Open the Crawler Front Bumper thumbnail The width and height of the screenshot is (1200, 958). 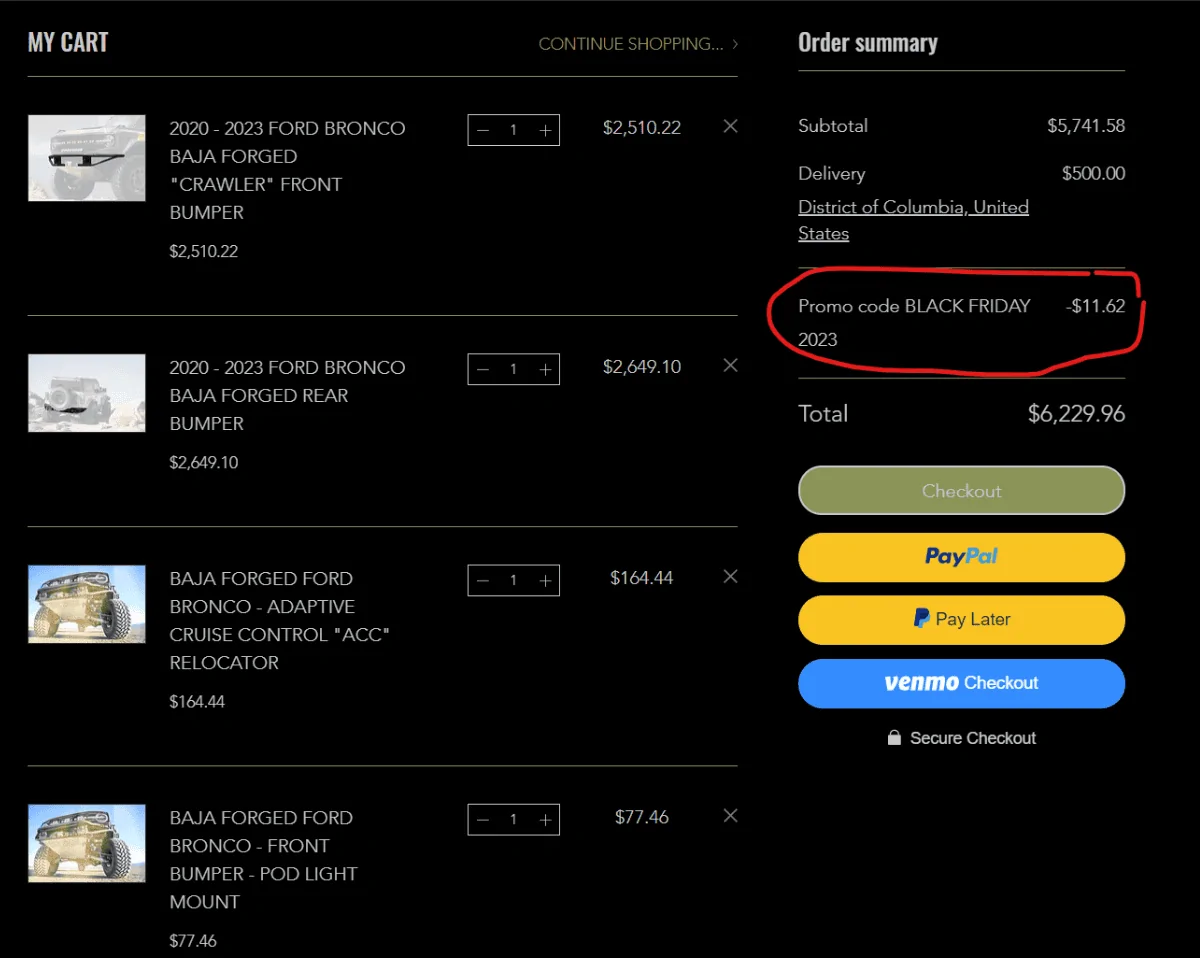click(87, 158)
